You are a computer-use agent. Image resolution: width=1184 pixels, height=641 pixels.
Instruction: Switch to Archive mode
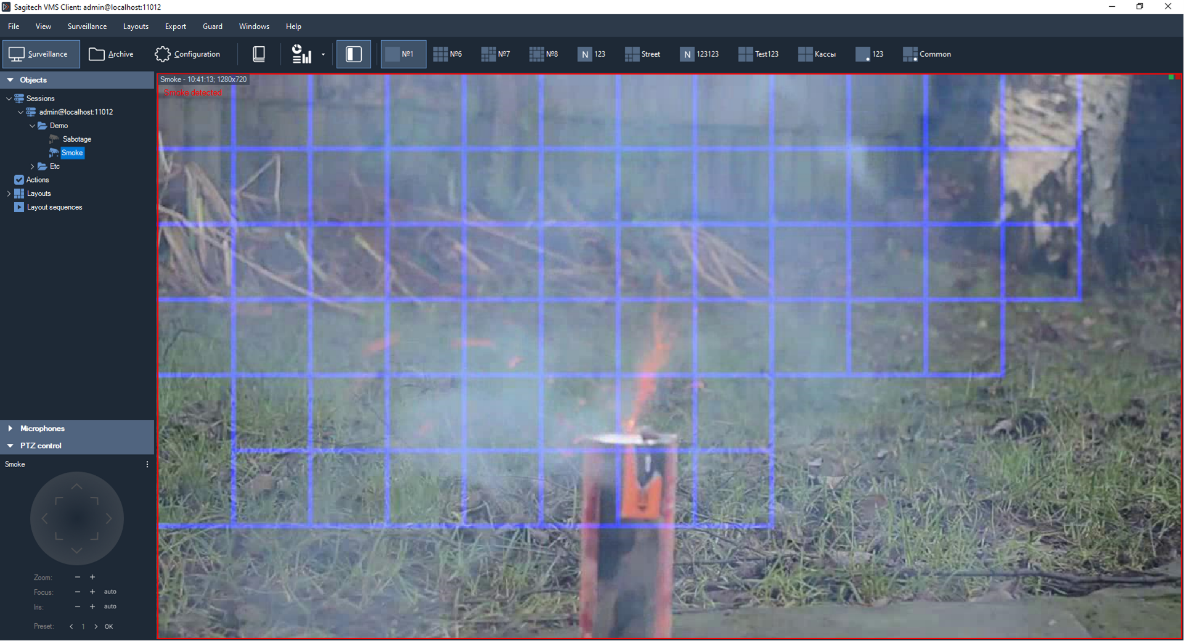coord(110,54)
